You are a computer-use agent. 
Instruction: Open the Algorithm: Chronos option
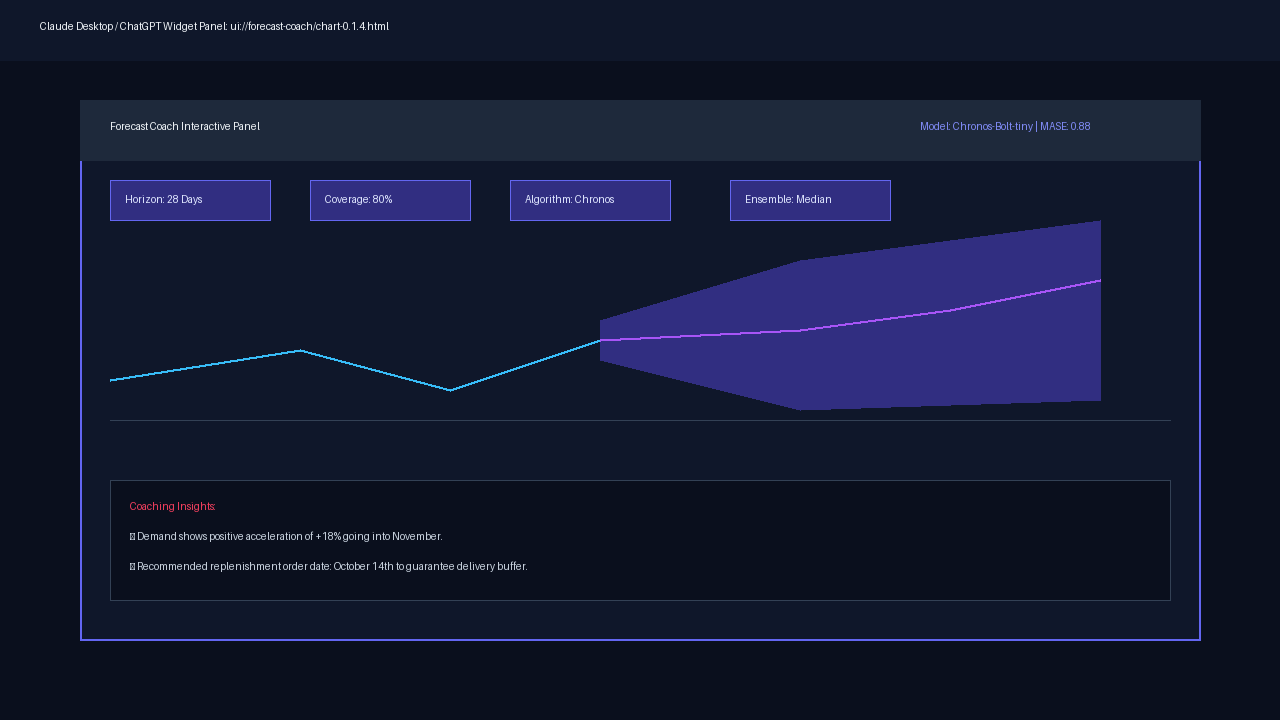click(x=590, y=200)
